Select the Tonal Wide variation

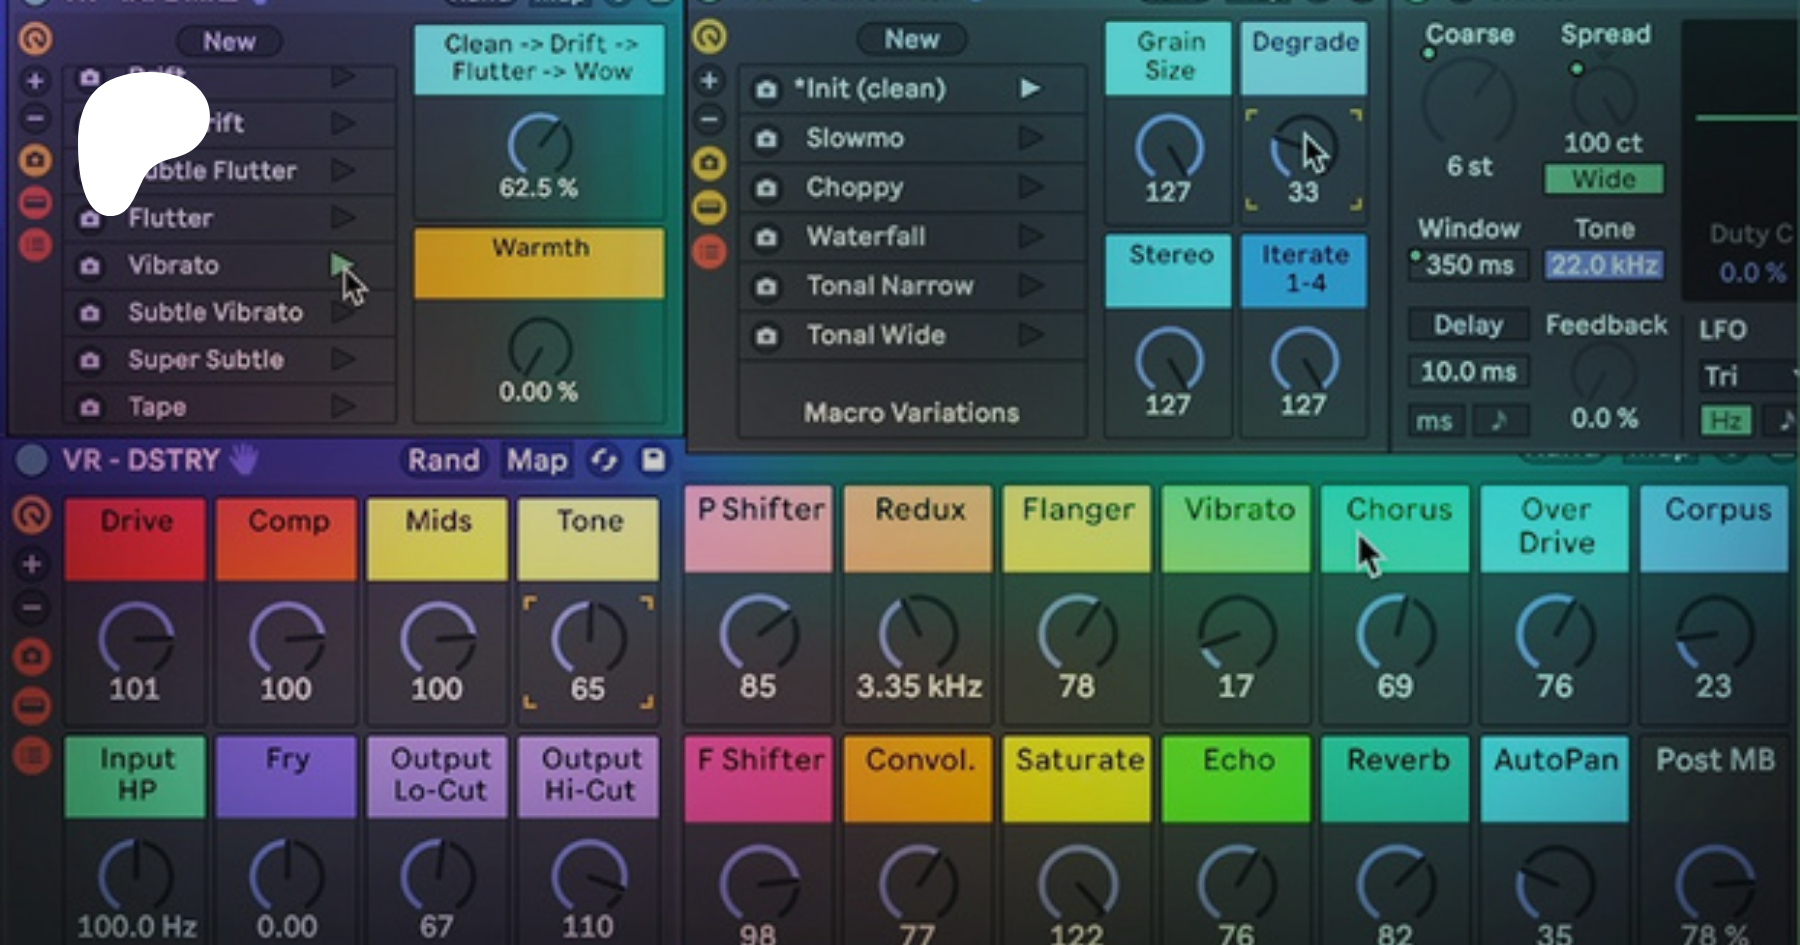875,335
